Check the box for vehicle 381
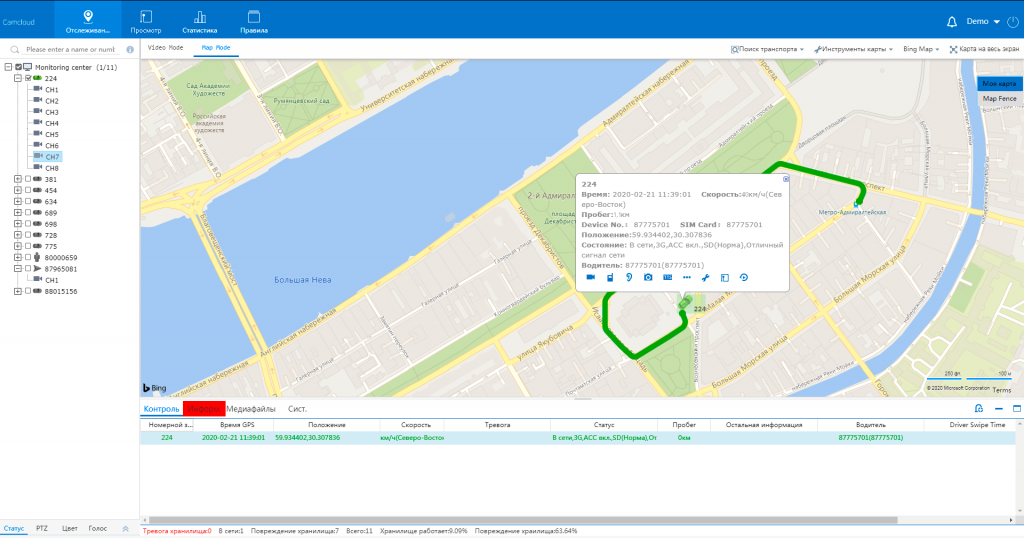1024x538 pixels. pos(28,179)
